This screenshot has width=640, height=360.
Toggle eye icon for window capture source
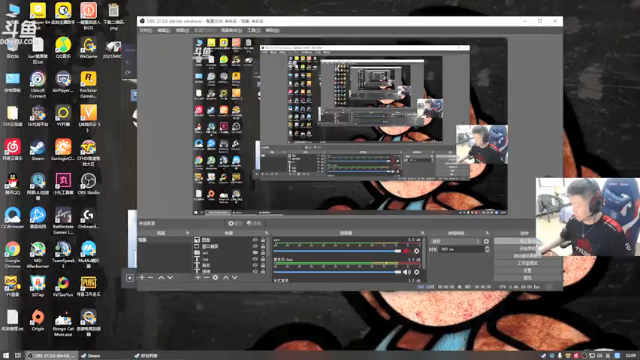pos(255,247)
